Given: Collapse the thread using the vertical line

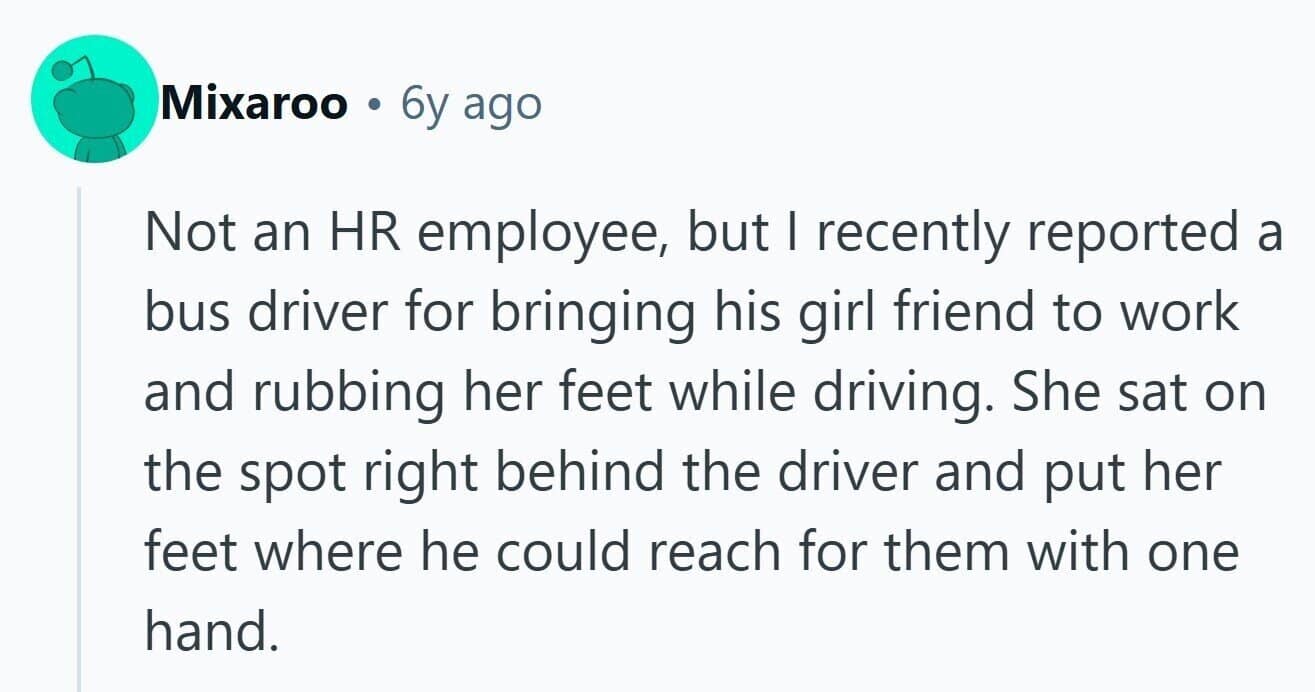Looking at the screenshot, I should (79, 438).
